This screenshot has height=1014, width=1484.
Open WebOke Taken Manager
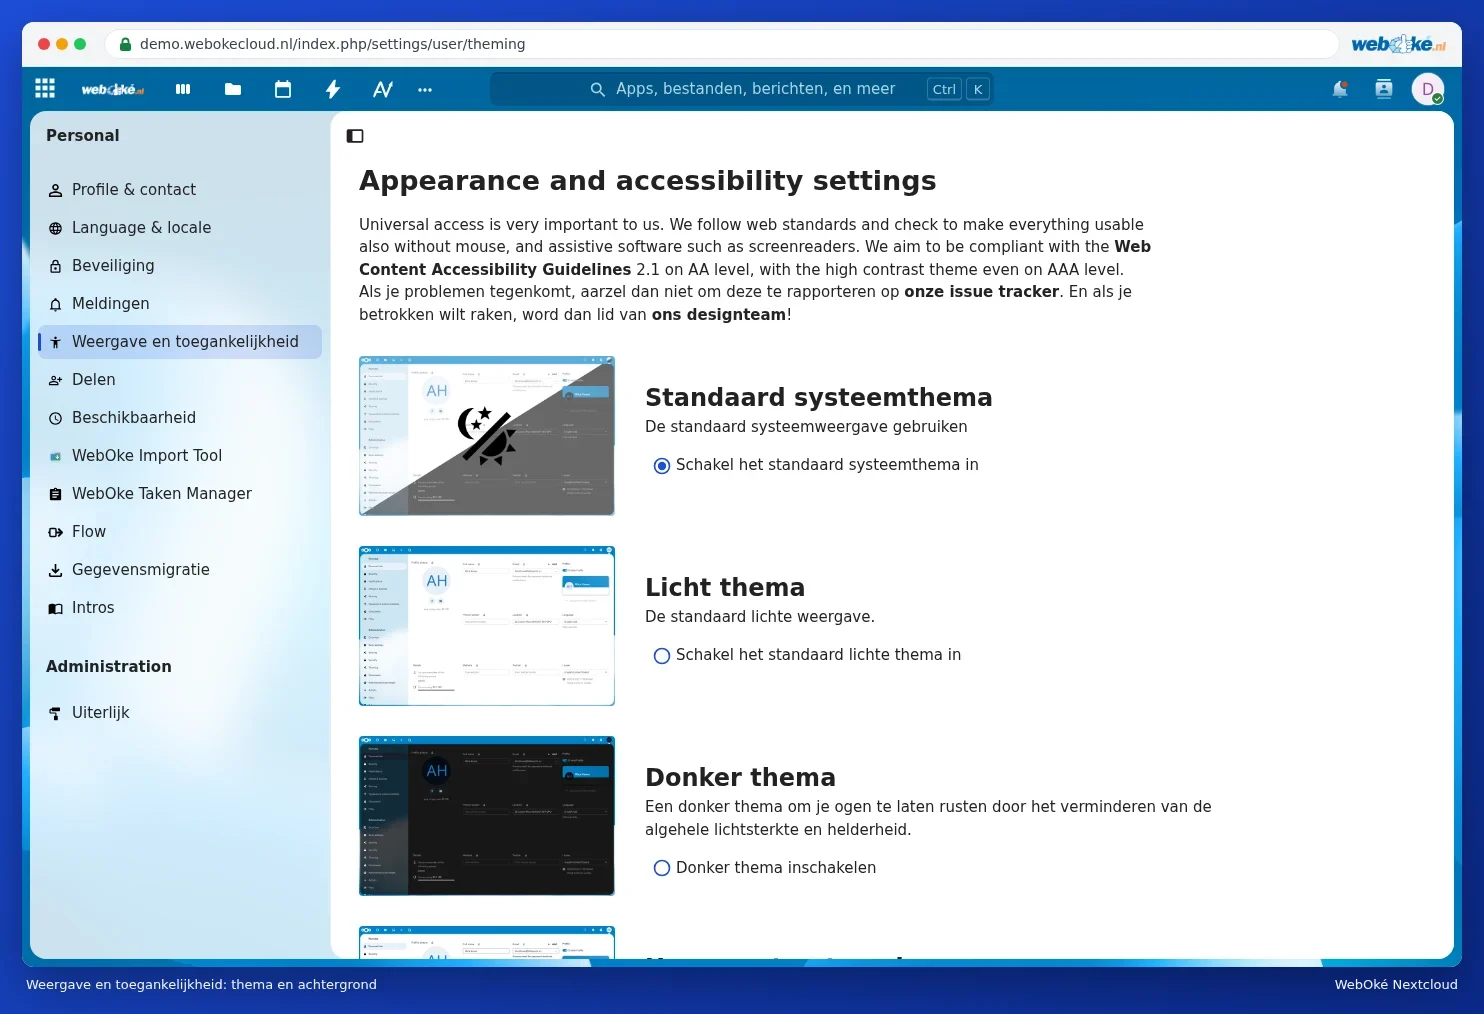(x=180, y=493)
